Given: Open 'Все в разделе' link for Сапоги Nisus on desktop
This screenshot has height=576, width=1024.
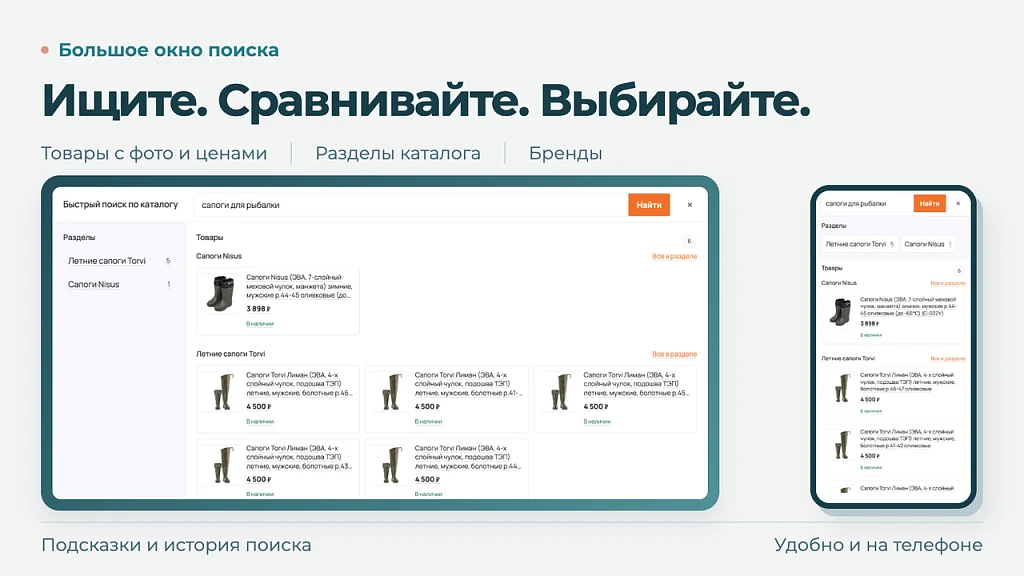Looking at the screenshot, I should (674, 256).
